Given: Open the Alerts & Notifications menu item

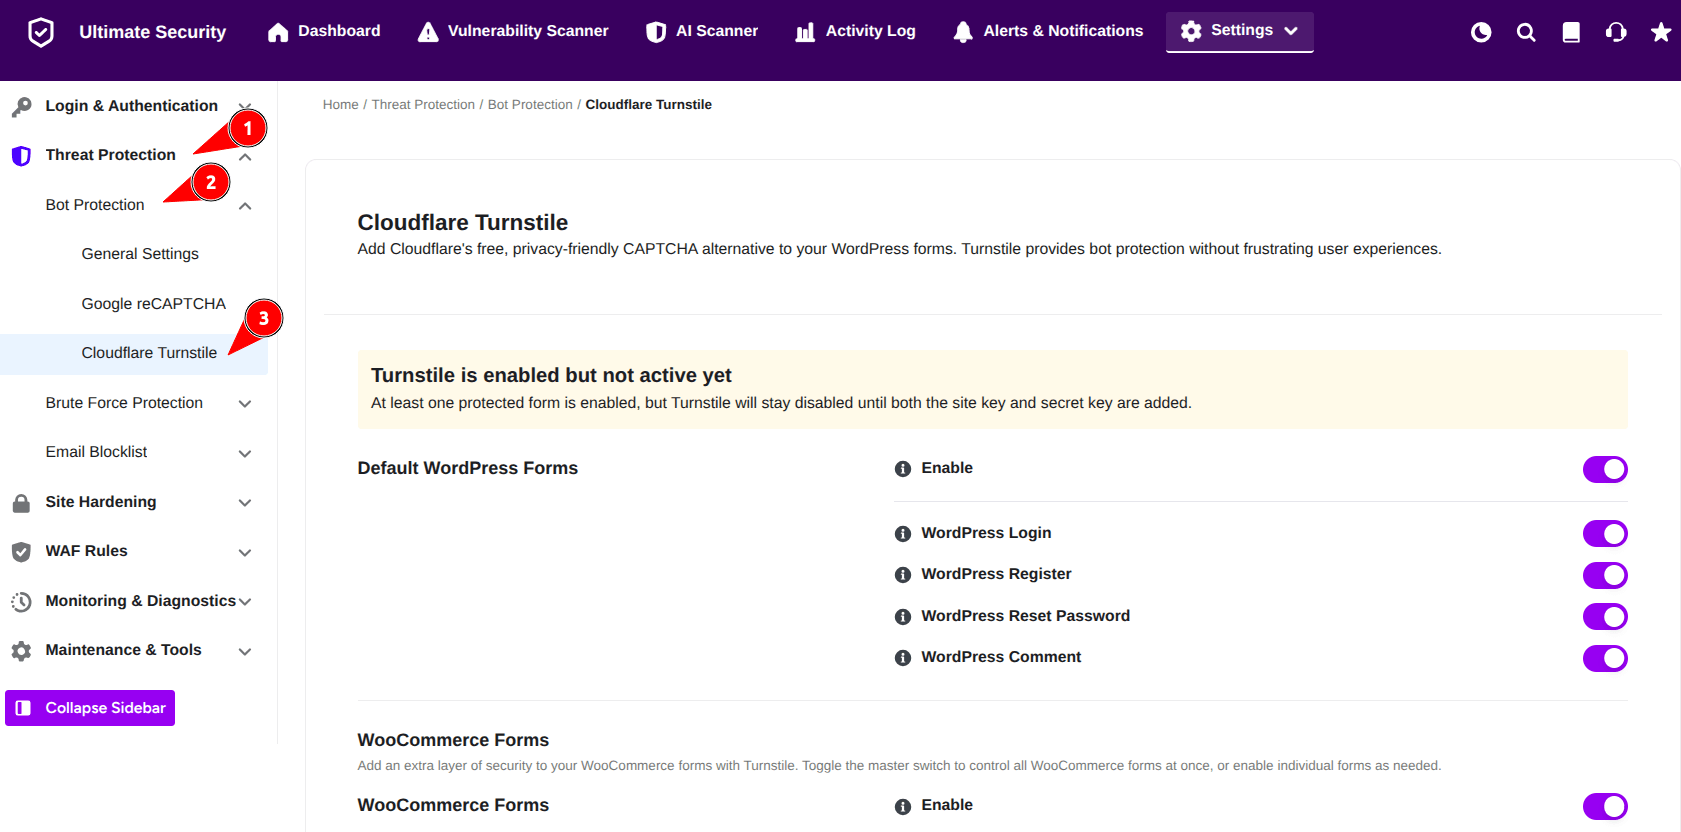Looking at the screenshot, I should (1048, 32).
